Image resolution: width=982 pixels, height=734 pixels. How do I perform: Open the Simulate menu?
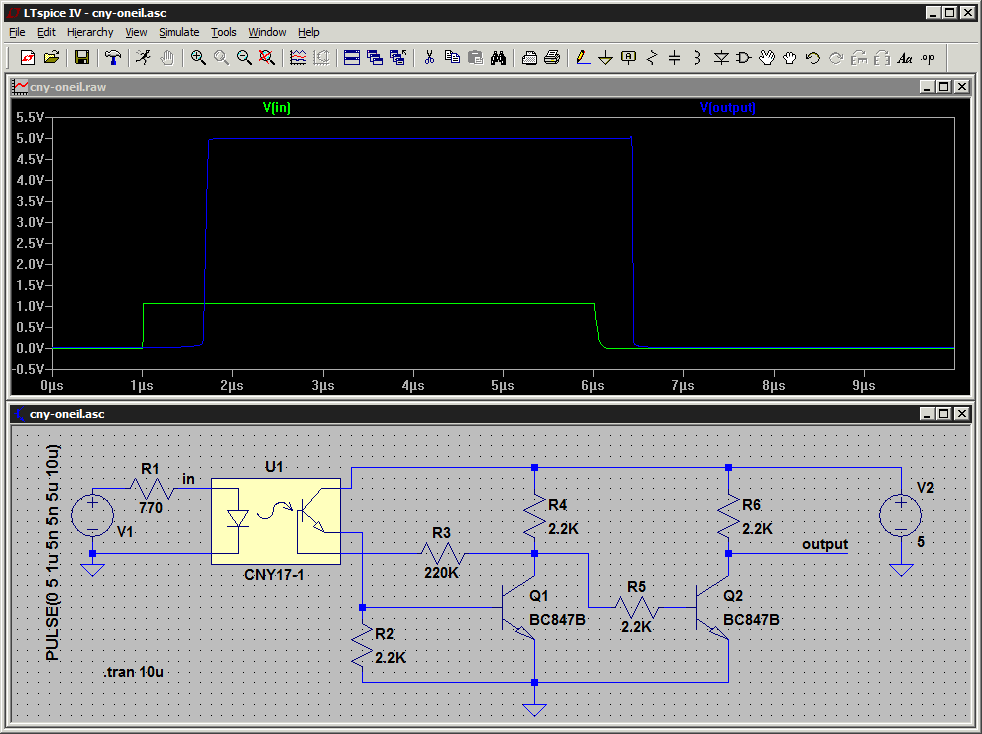click(x=179, y=32)
